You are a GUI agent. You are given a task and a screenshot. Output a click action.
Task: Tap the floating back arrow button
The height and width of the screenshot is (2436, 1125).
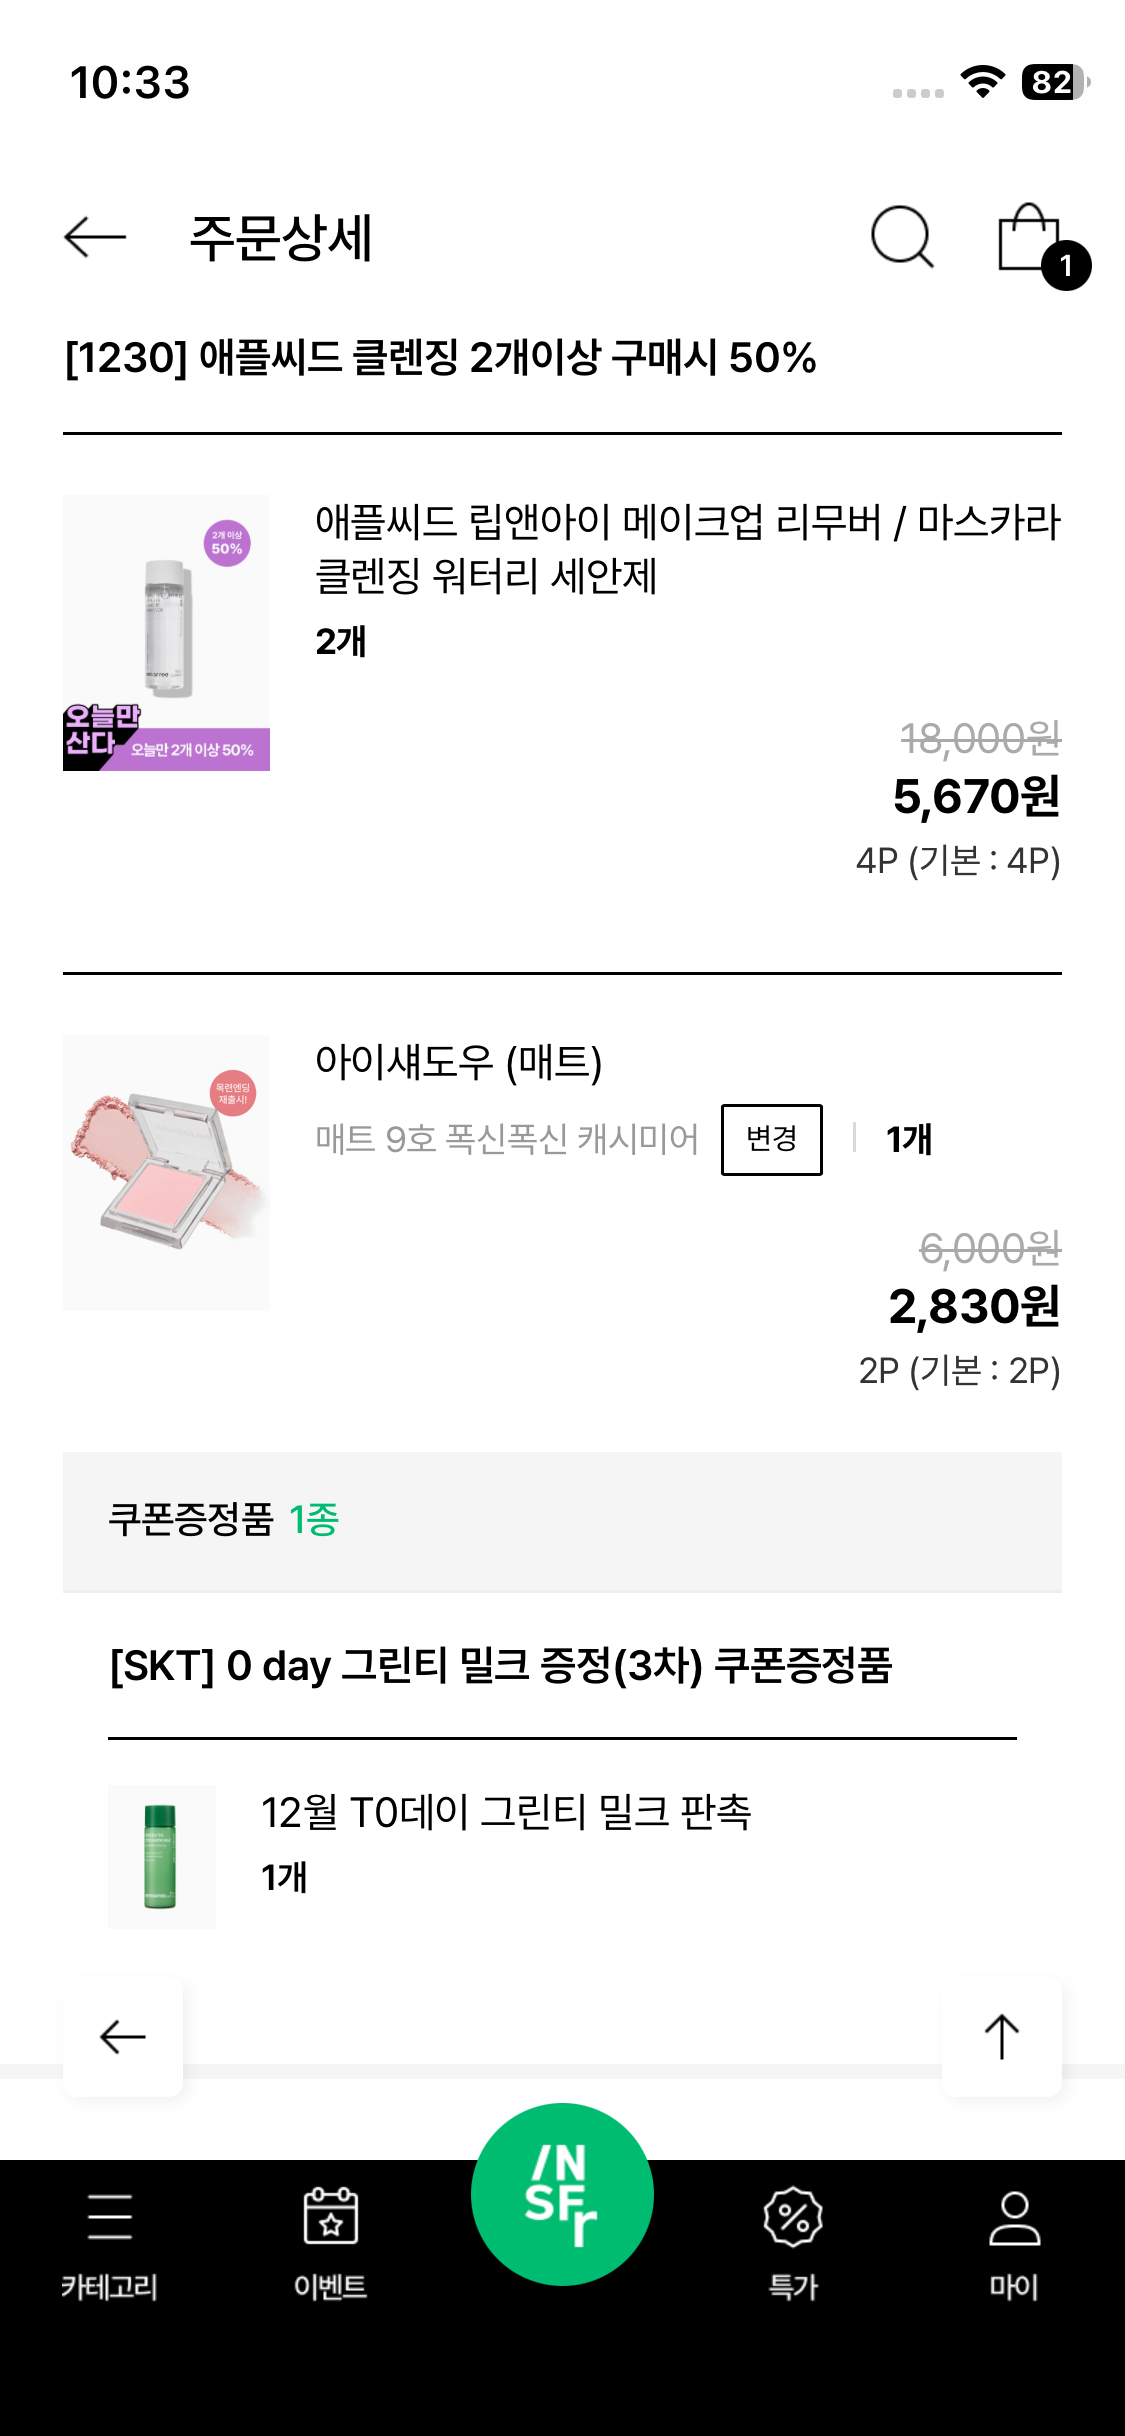point(123,2036)
